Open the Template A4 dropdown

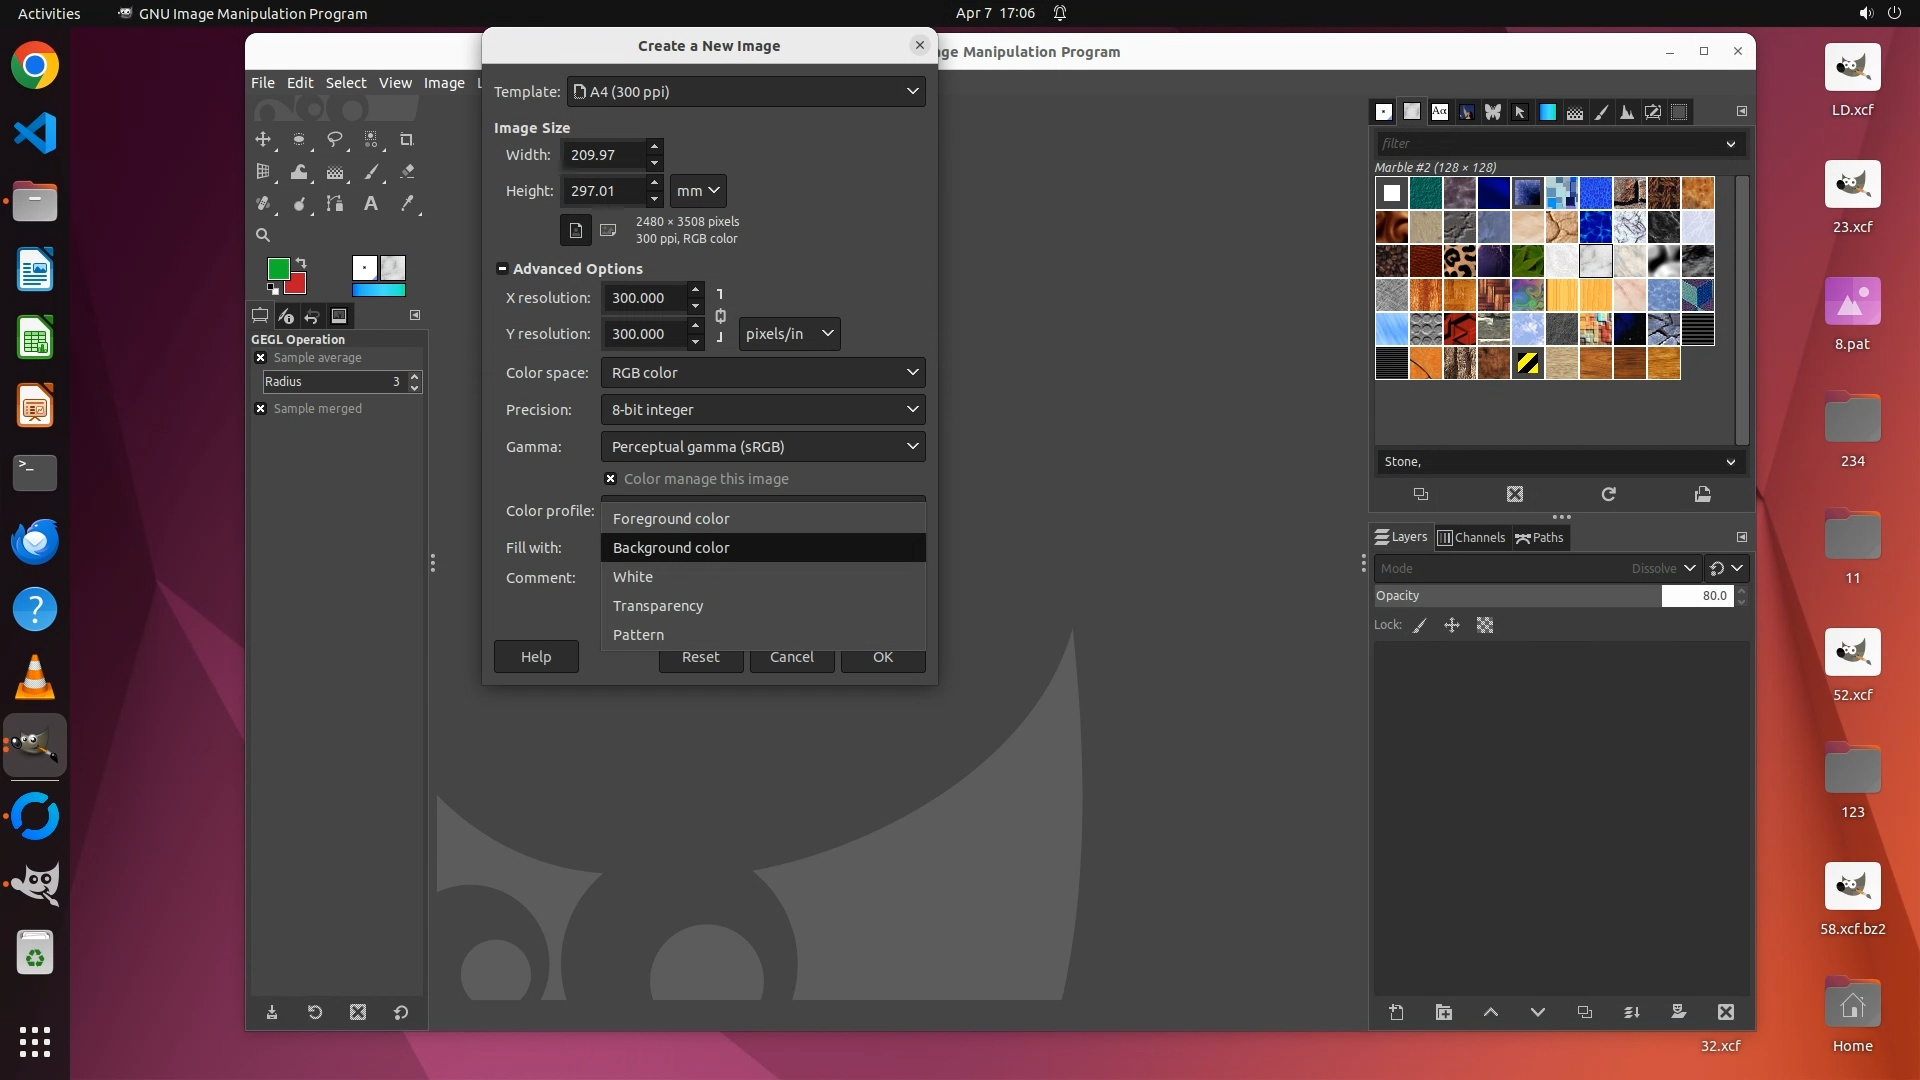pos(745,91)
